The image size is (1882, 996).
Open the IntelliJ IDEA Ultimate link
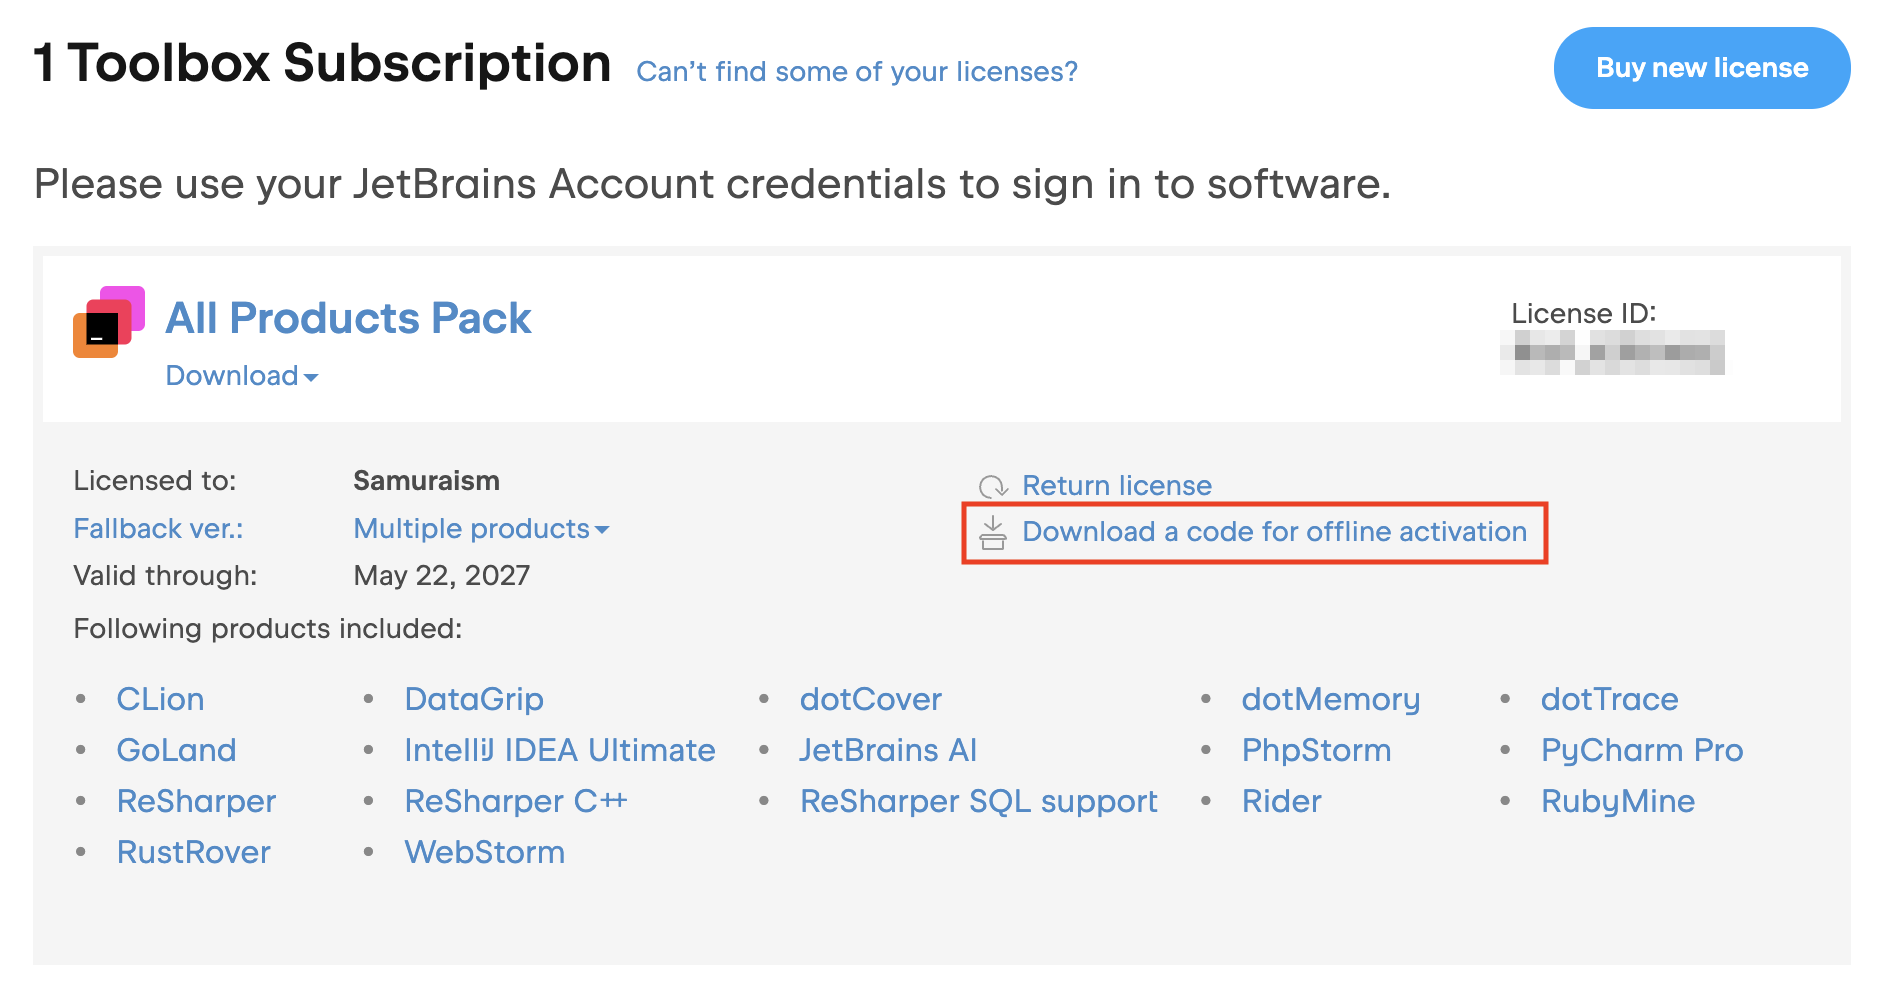(x=560, y=750)
